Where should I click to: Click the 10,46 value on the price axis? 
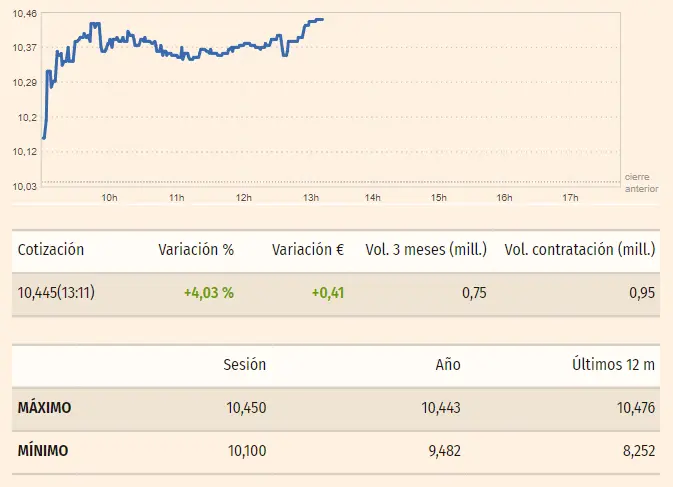click(27, 13)
